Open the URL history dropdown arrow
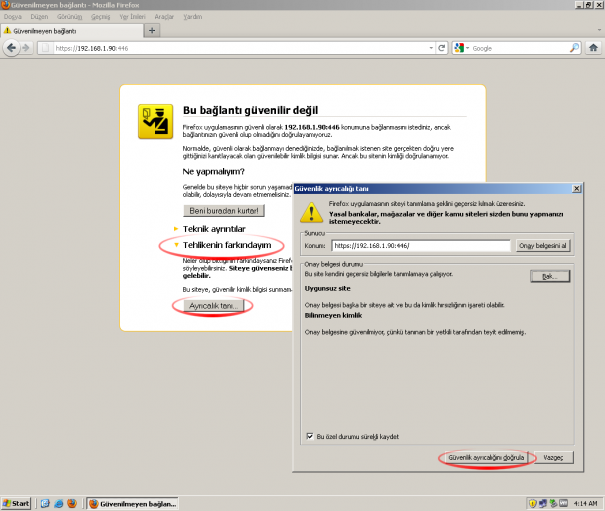Image resolution: width=605 pixels, height=511 pixels. [431, 48]
